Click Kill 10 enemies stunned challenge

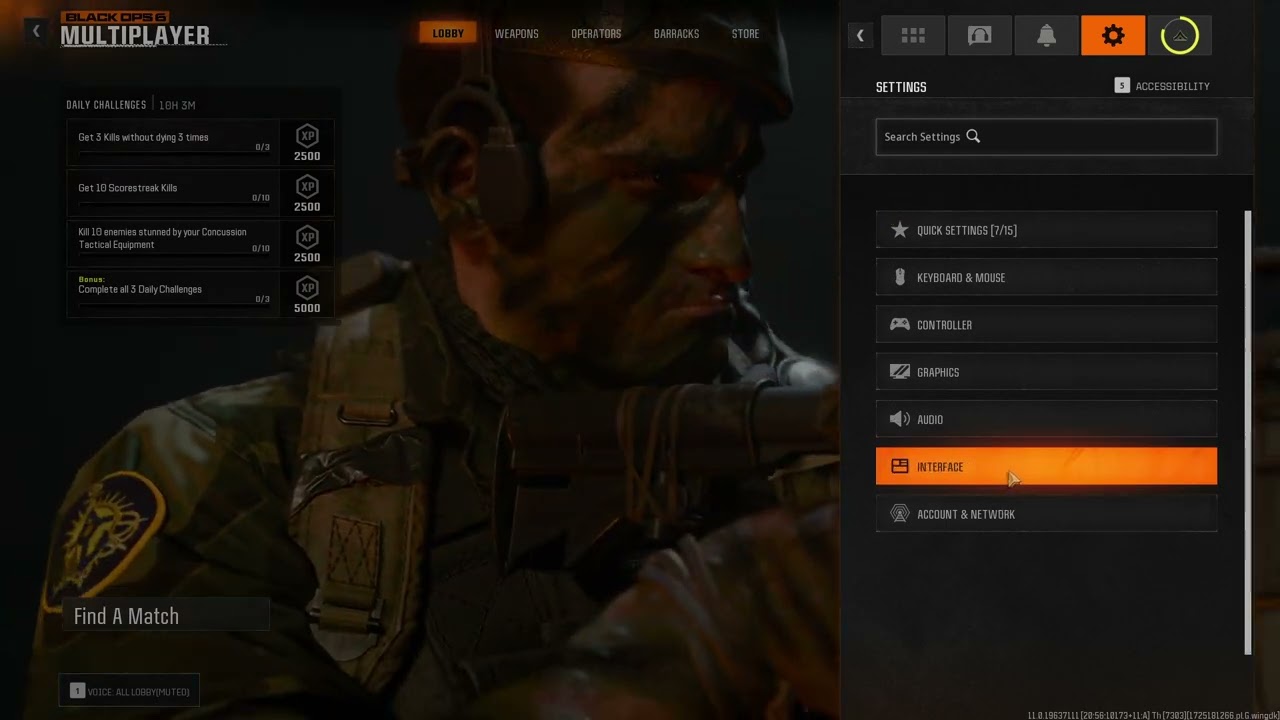coord(200,241)
